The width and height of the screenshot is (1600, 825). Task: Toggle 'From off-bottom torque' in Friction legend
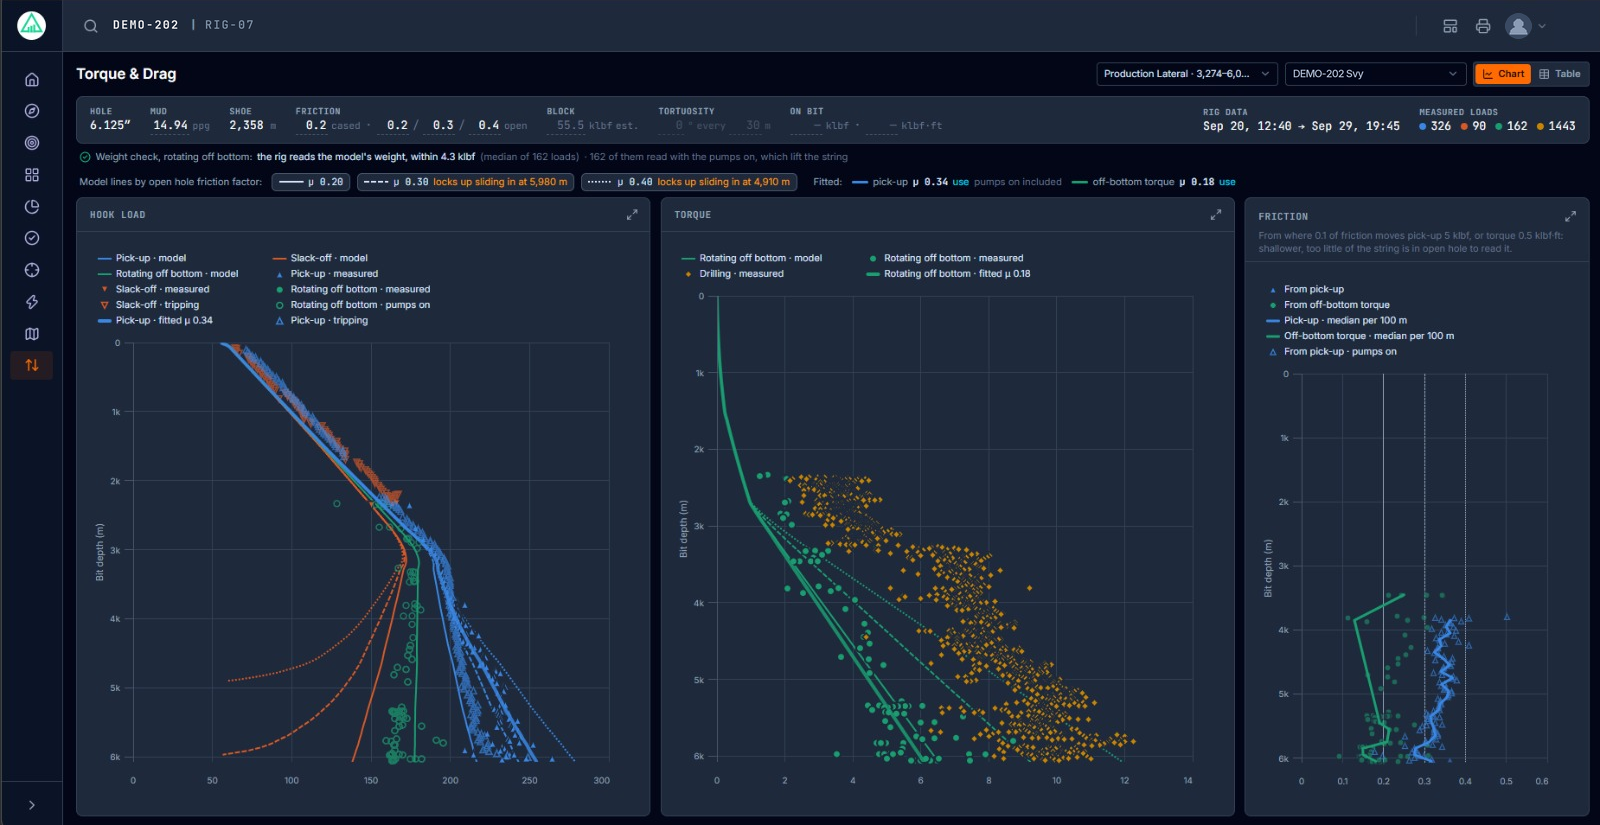click(1328, 305)
